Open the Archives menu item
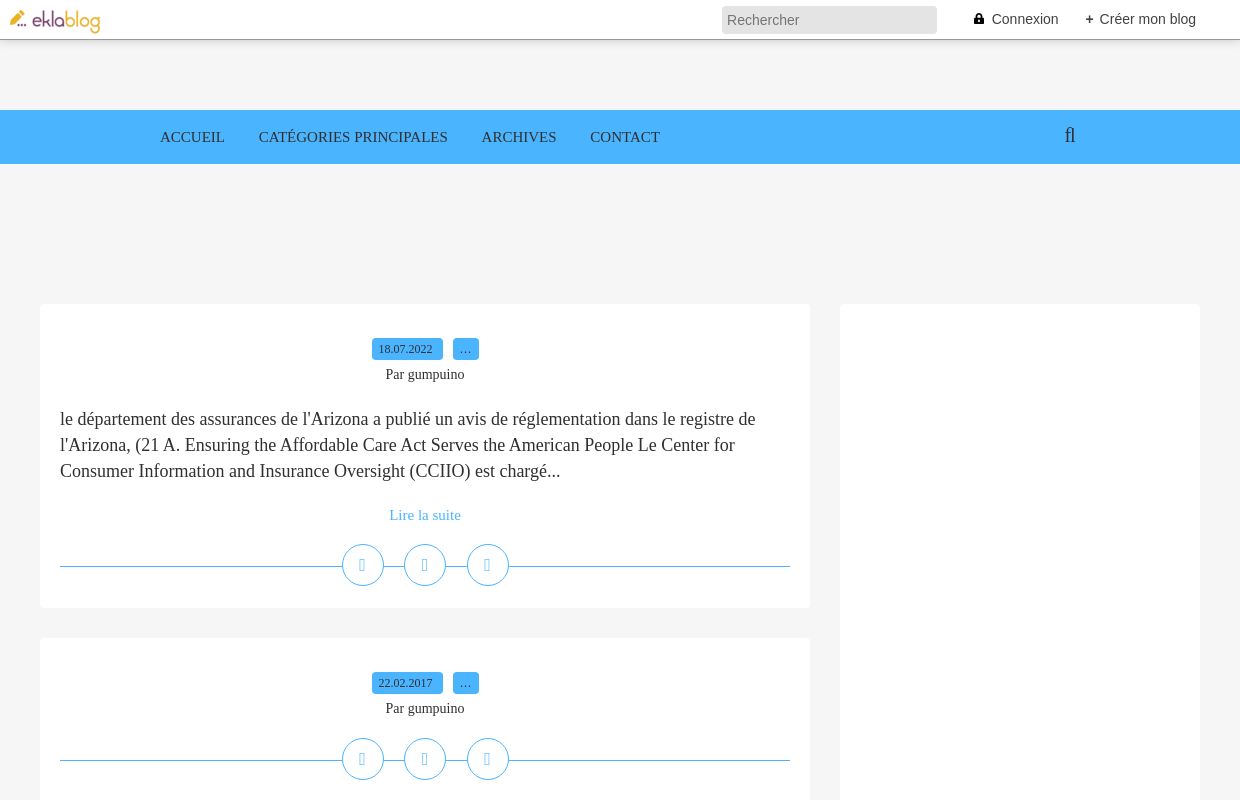The height and width of the screenshot is (800, 1240). pos(519,137)
